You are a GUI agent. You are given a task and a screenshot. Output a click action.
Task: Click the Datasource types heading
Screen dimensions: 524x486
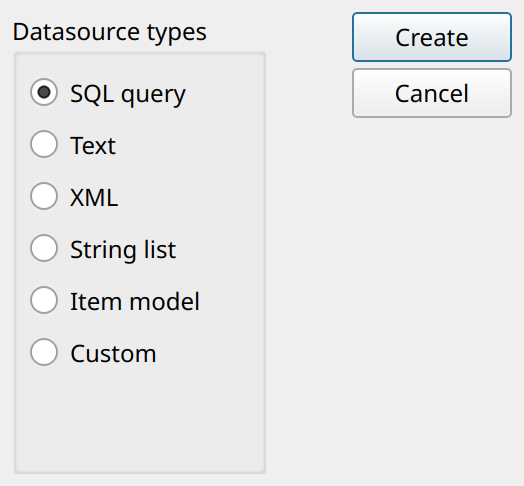[110, 33]
